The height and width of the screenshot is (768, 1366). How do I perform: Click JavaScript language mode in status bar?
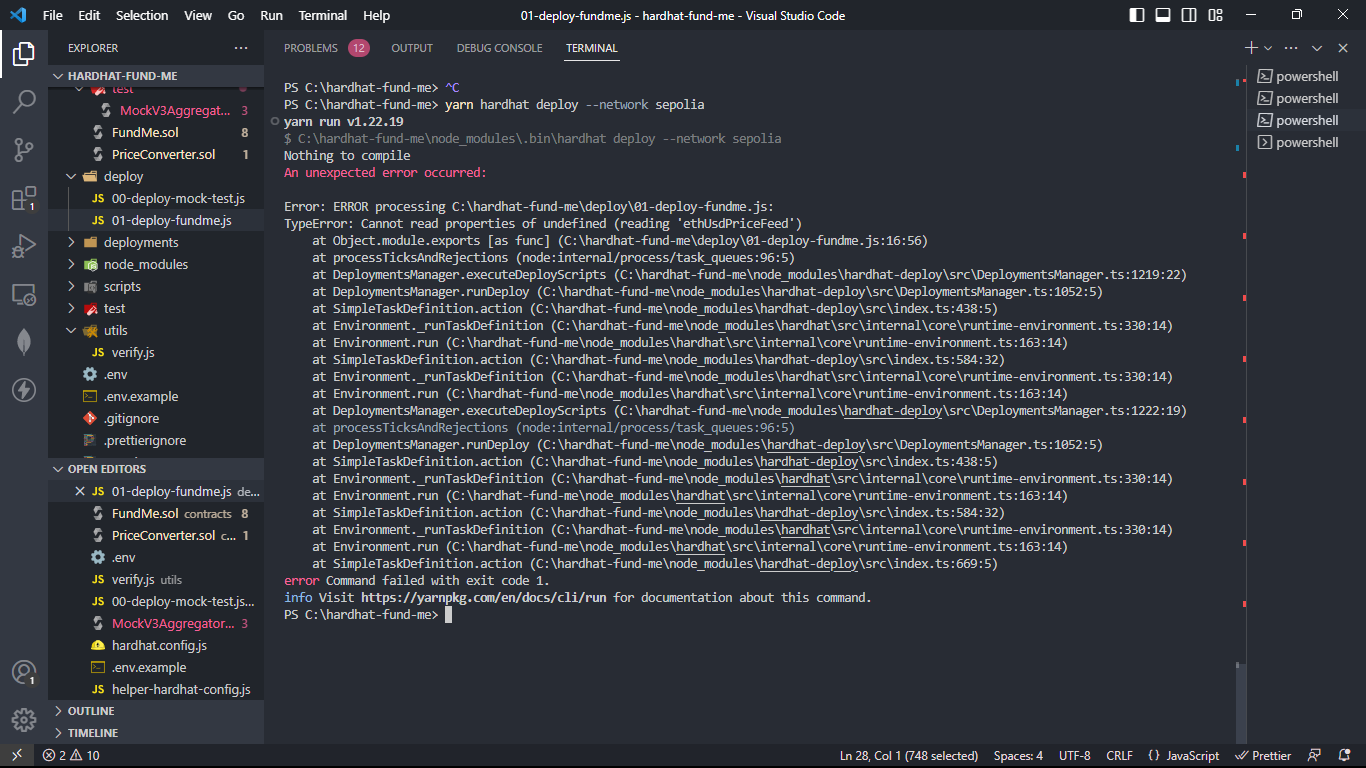click(x=1183, y=756)
